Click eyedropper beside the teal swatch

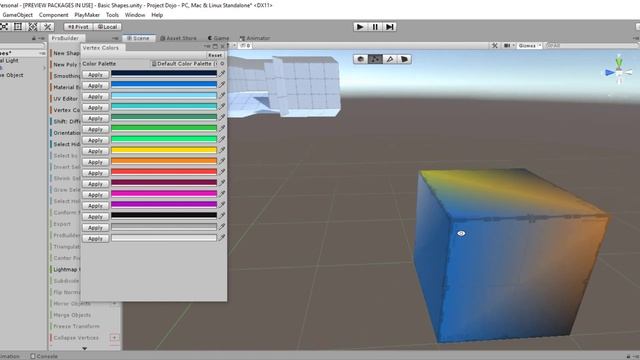click(222, 107)
